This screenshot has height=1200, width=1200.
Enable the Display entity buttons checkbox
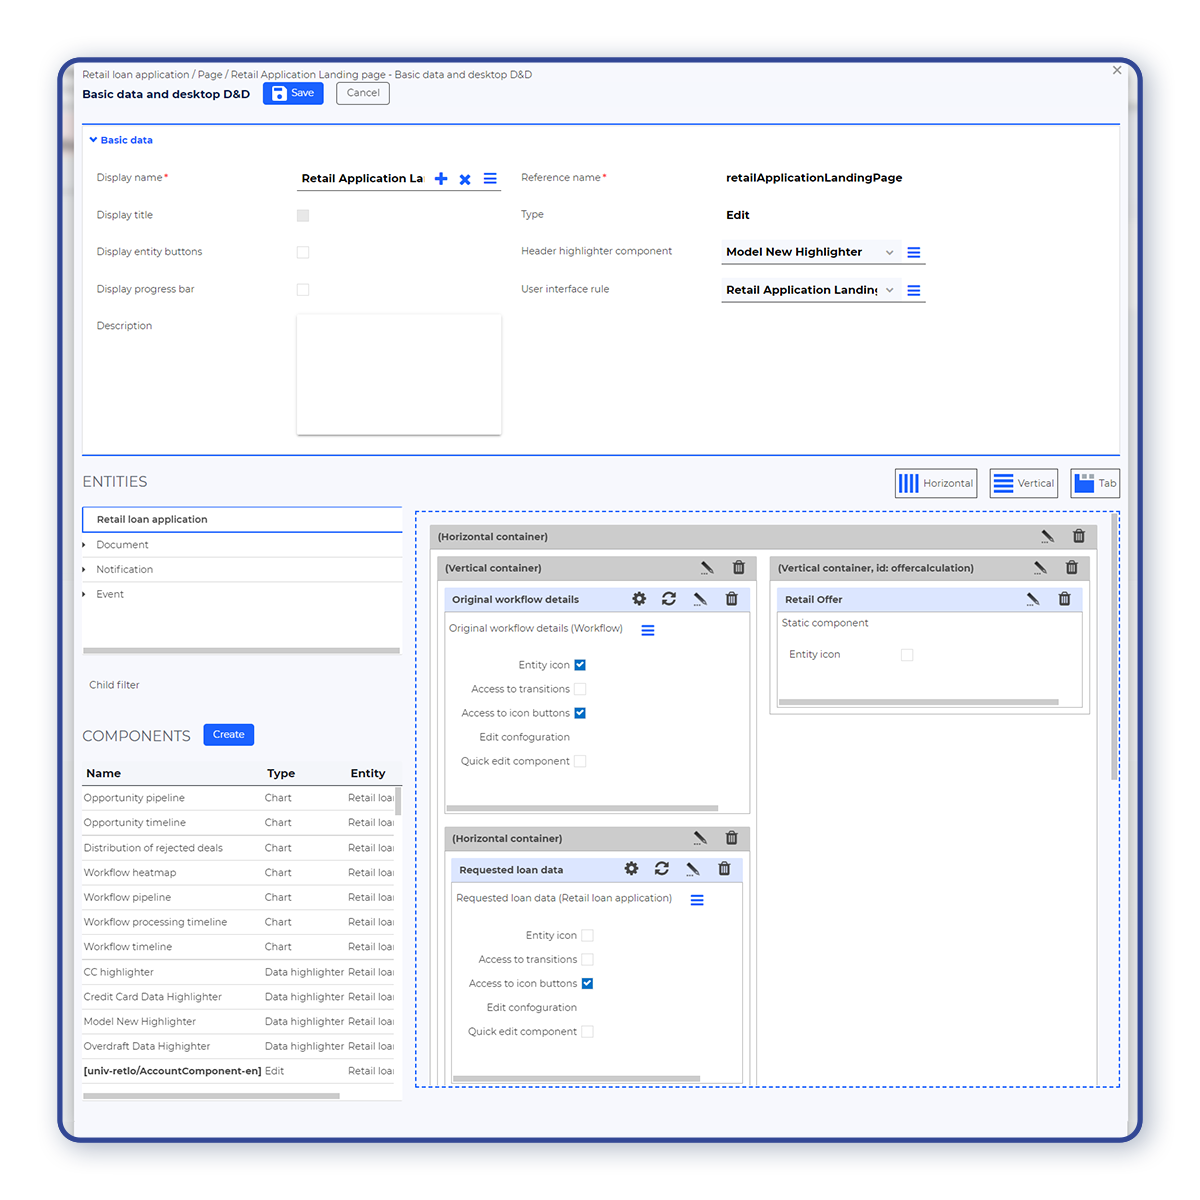[303, 252]
